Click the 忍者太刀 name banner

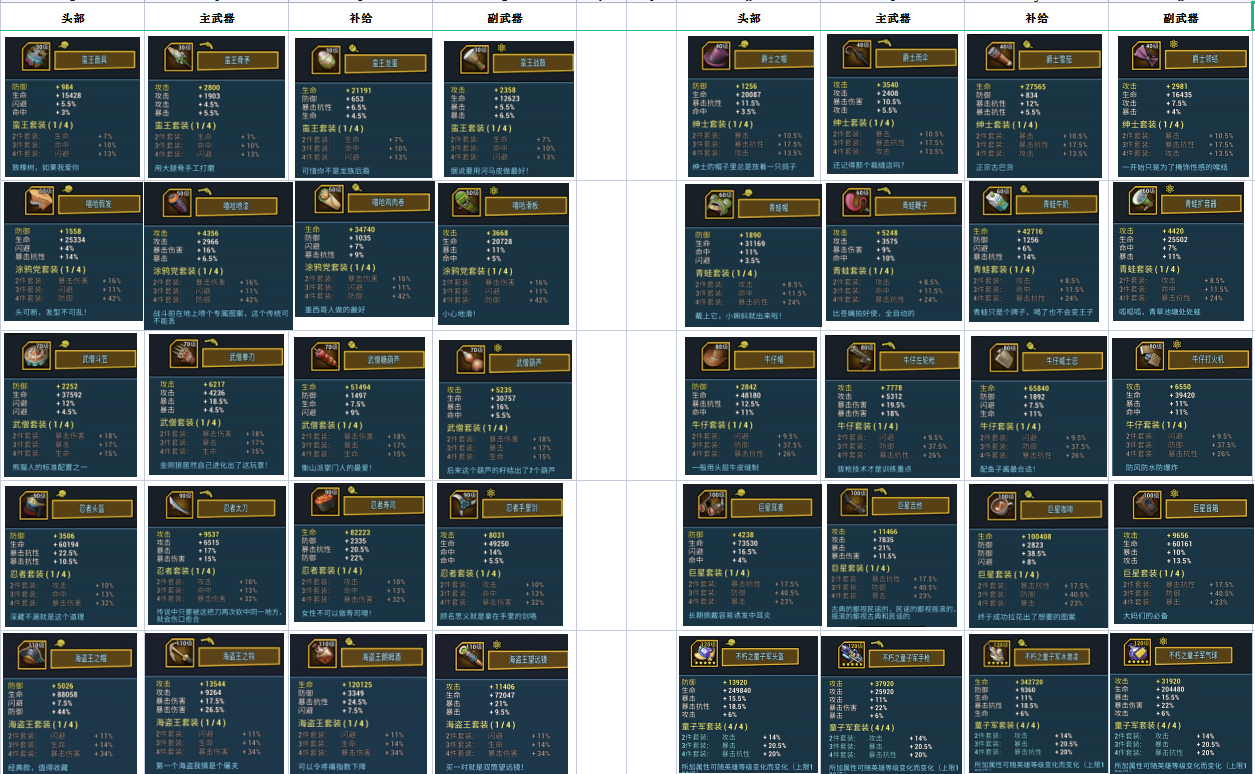[x=236, y=508]
